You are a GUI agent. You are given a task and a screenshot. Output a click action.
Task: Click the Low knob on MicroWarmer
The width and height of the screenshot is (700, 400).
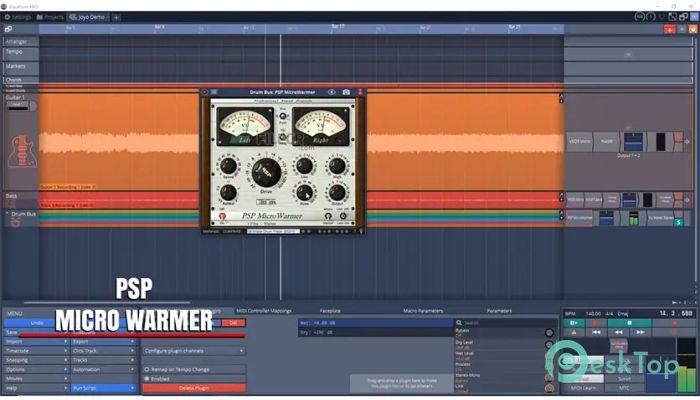(304, 166)
